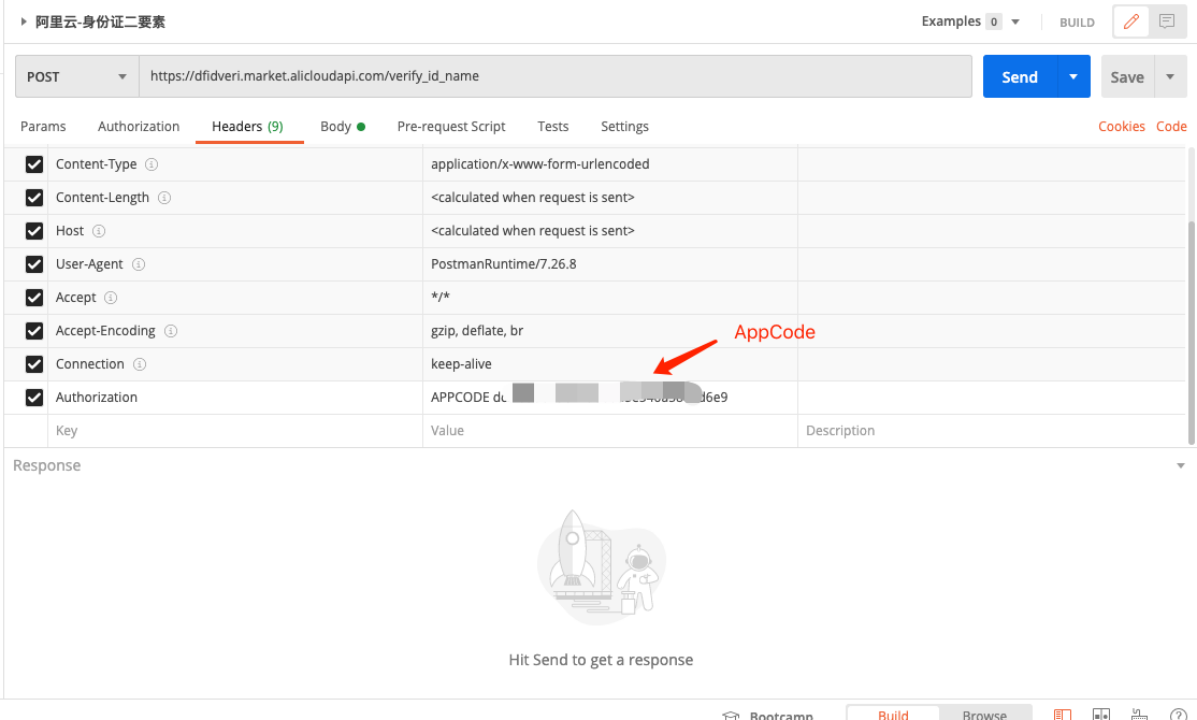This screenshot has height=720, width=1197.
Task: Click the PostmanRuntime/7.26.8 value
Action: (503, 264)
